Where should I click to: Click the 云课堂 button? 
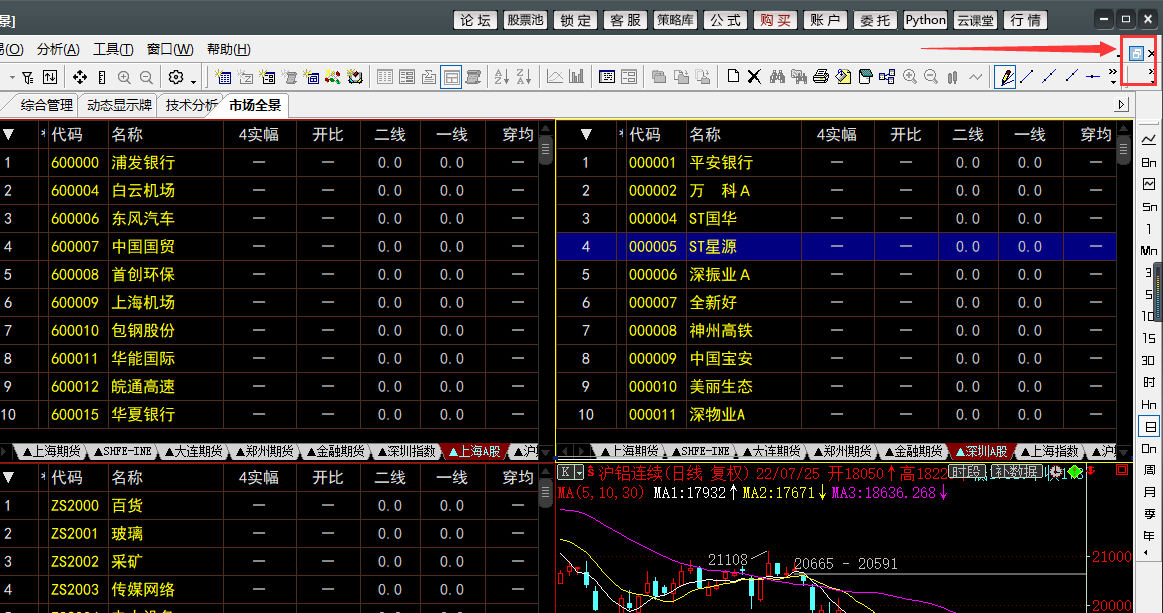point(975,20)
